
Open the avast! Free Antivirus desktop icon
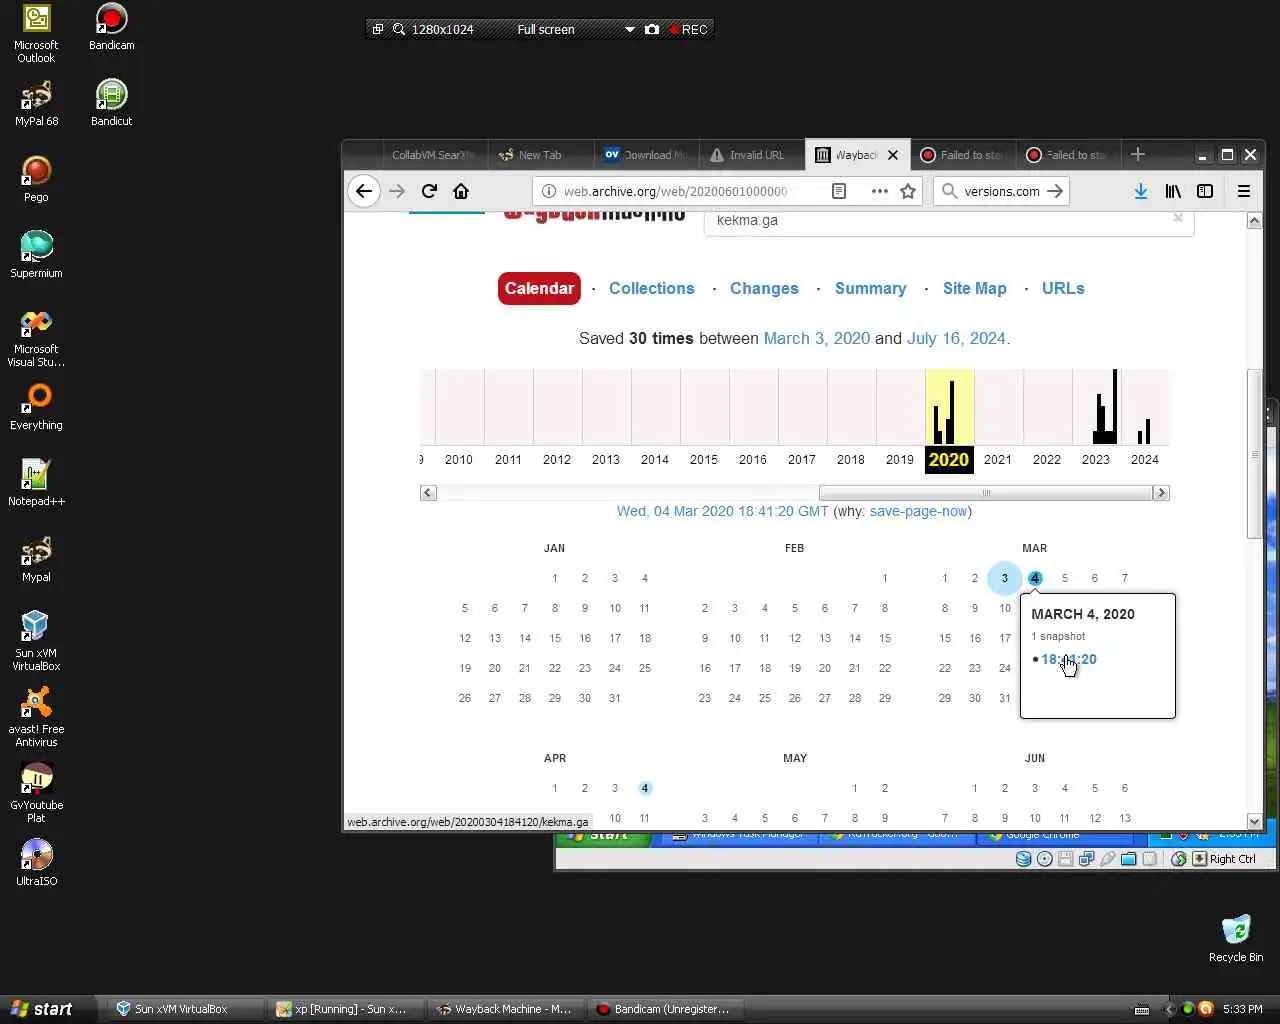[x=36, y=716]
